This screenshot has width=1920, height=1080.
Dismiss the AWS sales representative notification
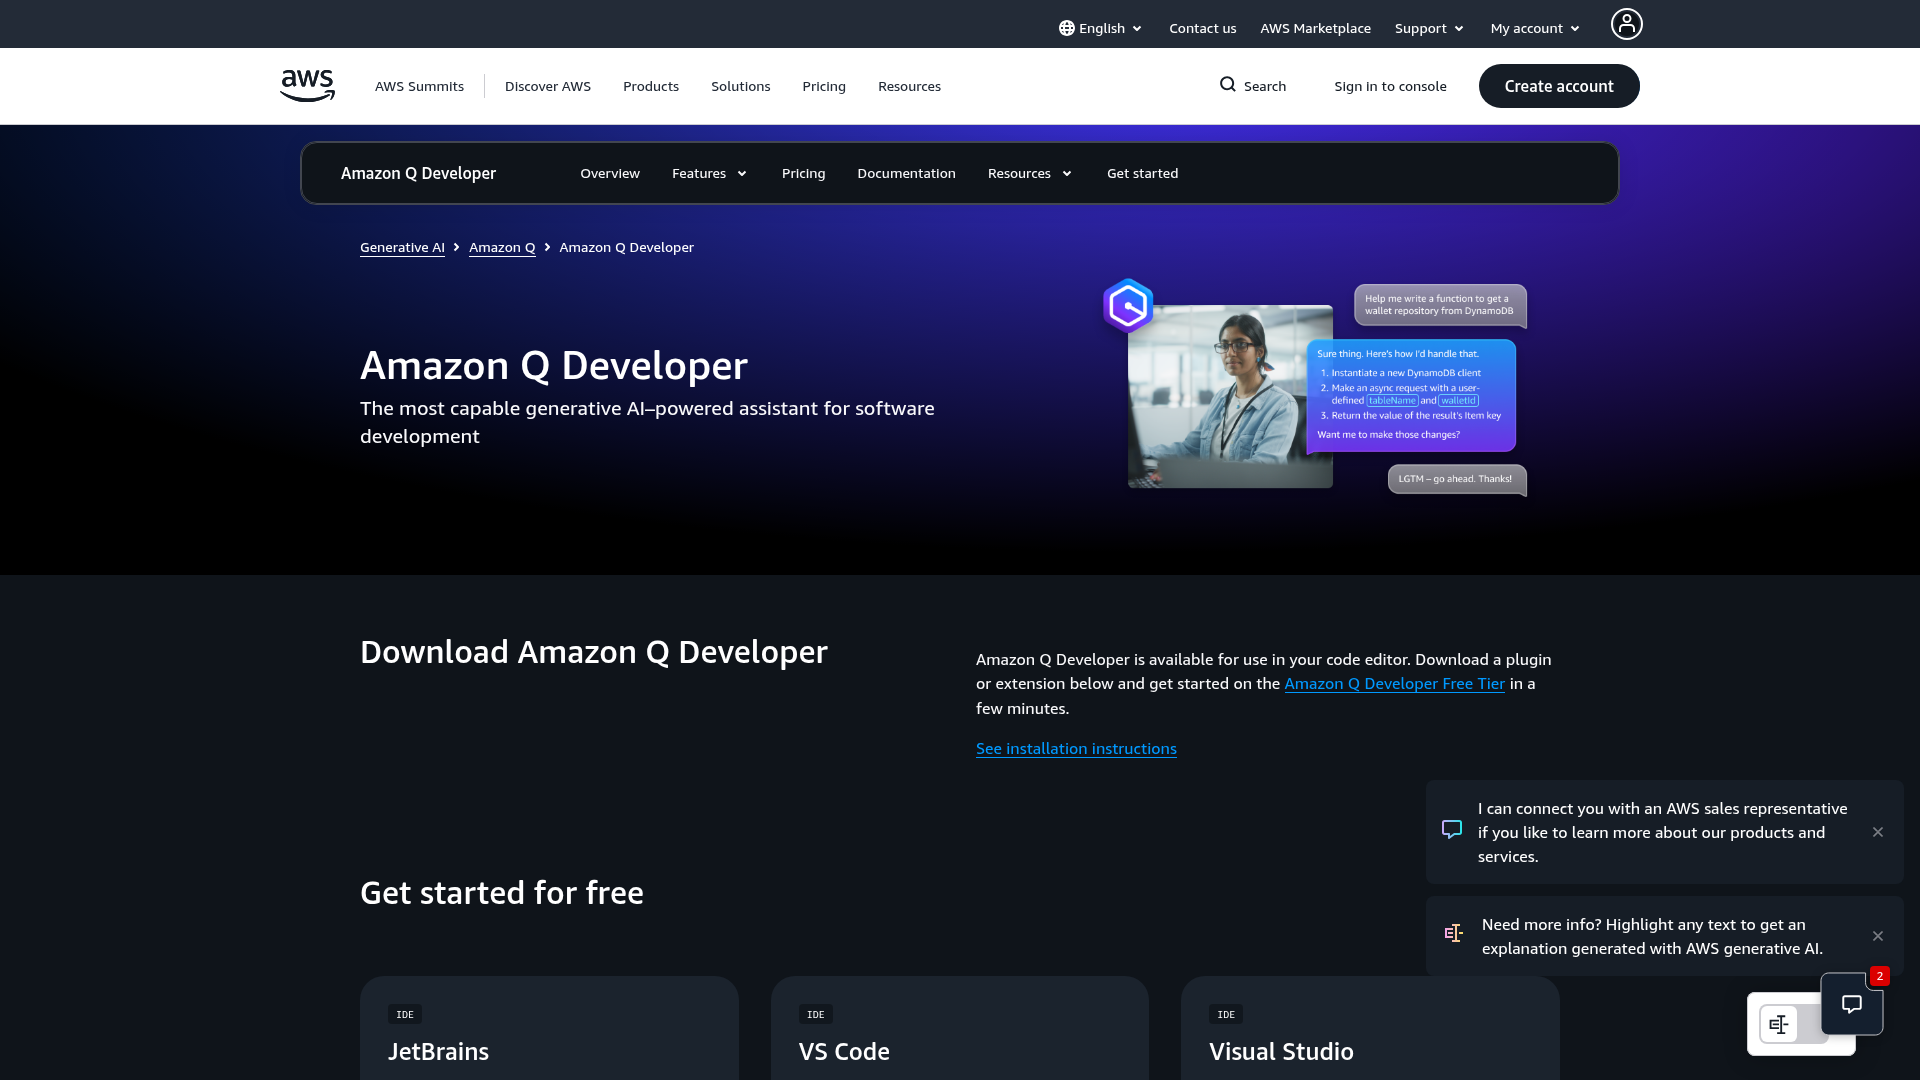click(1878, 832)
